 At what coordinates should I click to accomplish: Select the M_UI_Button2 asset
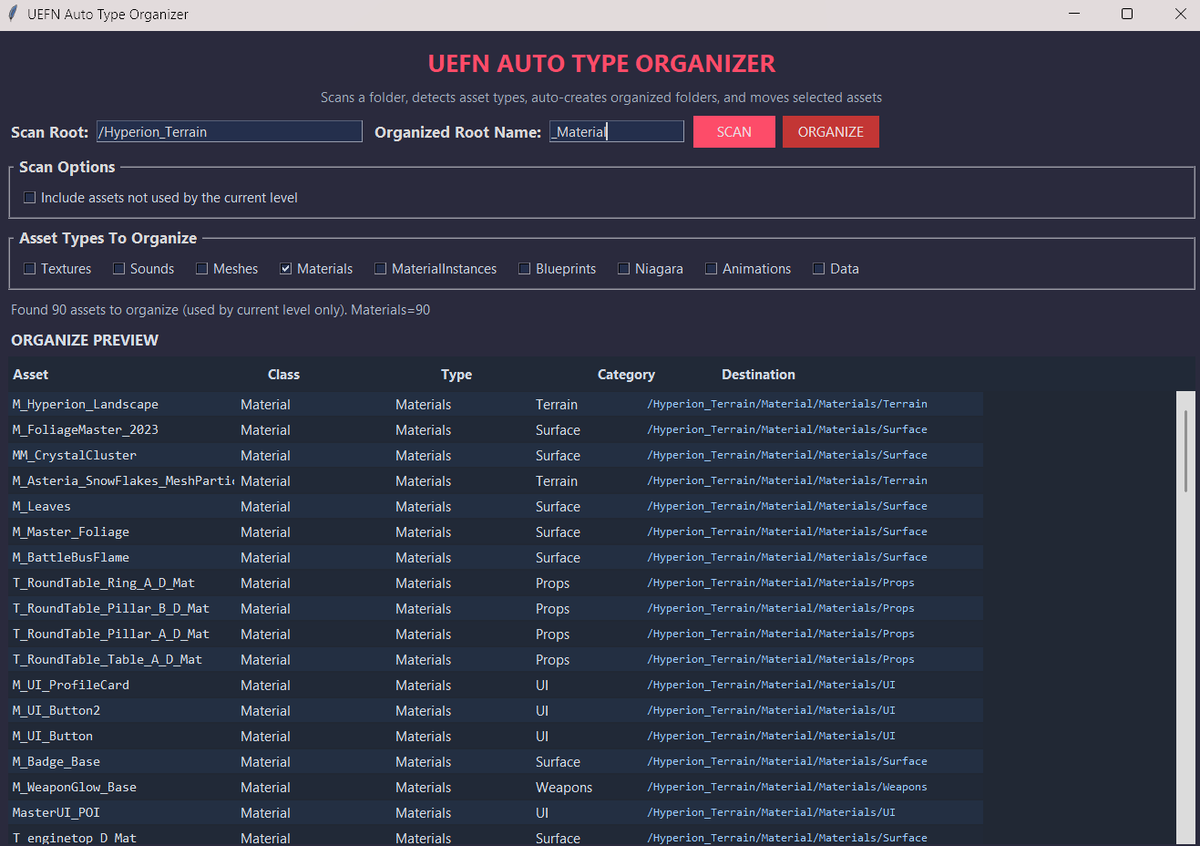tap(496, 710)
